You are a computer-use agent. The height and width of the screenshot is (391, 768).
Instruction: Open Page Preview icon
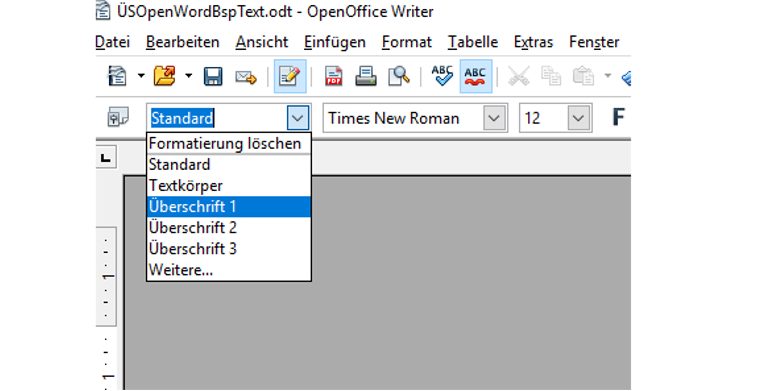[399, 76]
